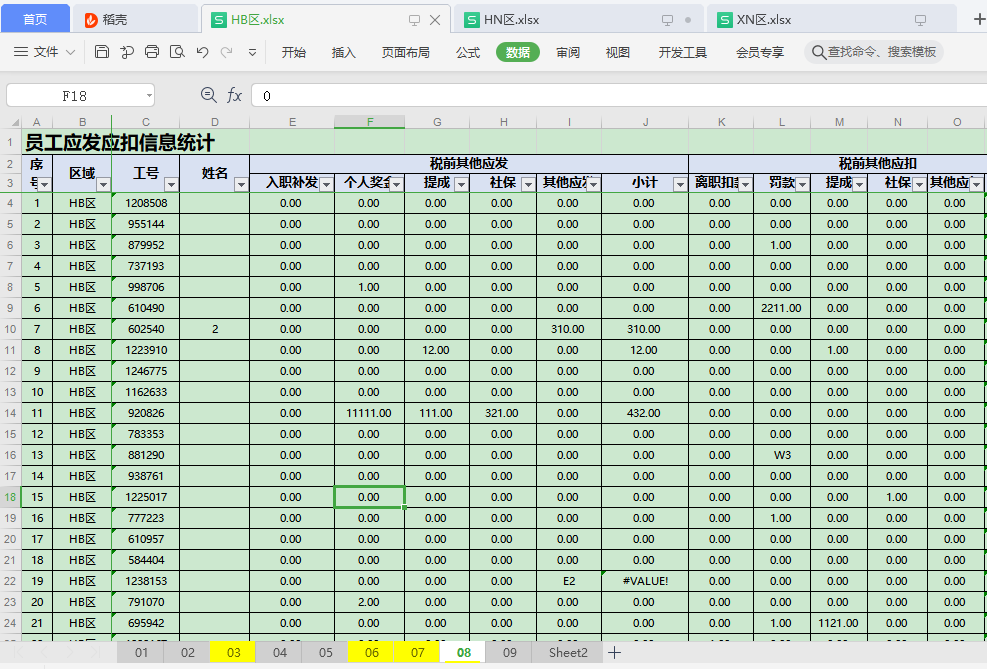Expand the Name Box dropdown arrow
987x669 pixels.
[149, 96]
